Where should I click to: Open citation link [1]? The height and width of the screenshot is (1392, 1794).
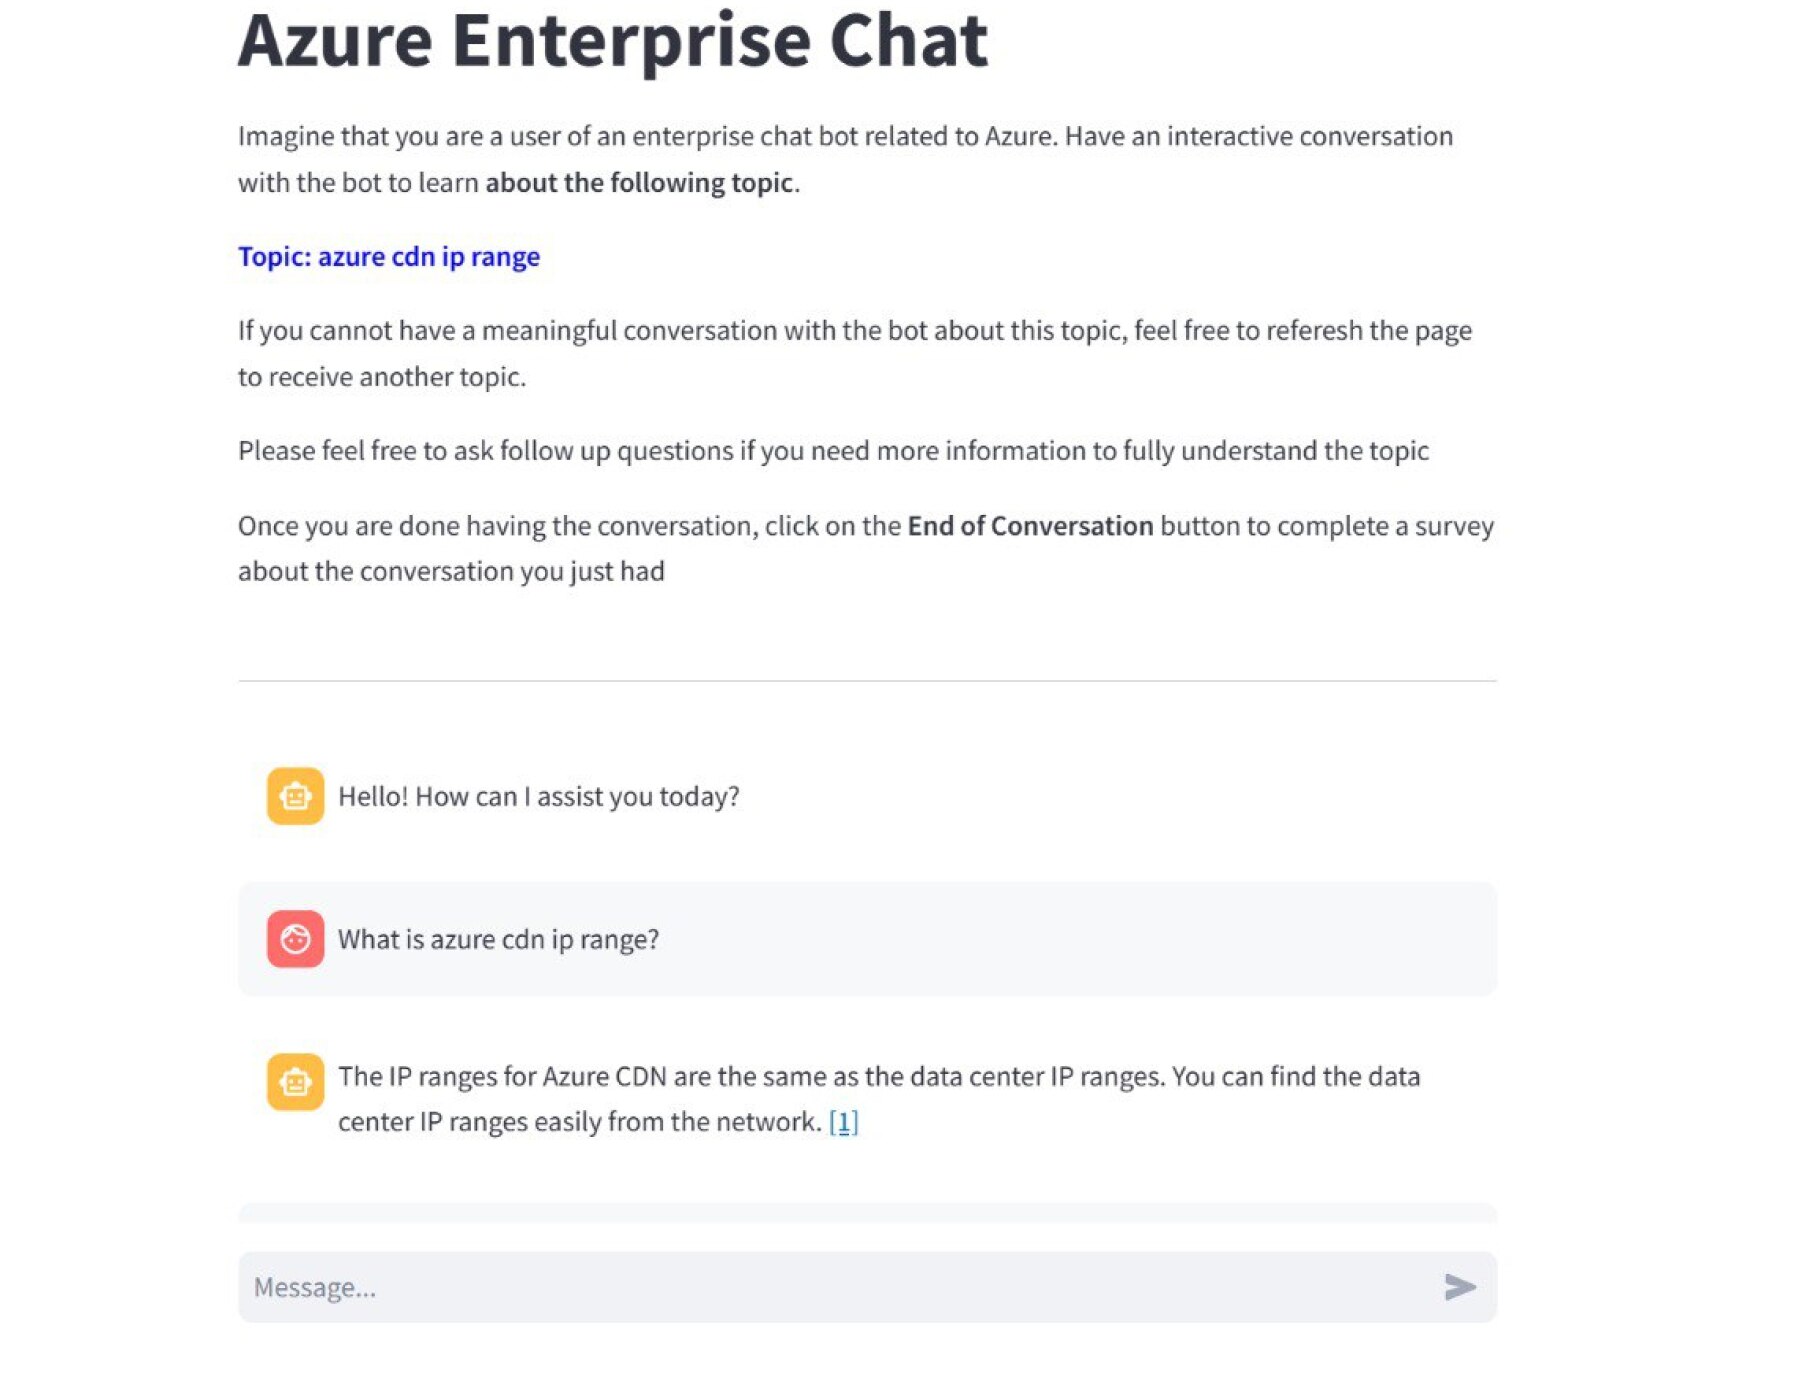[843, 1122]
